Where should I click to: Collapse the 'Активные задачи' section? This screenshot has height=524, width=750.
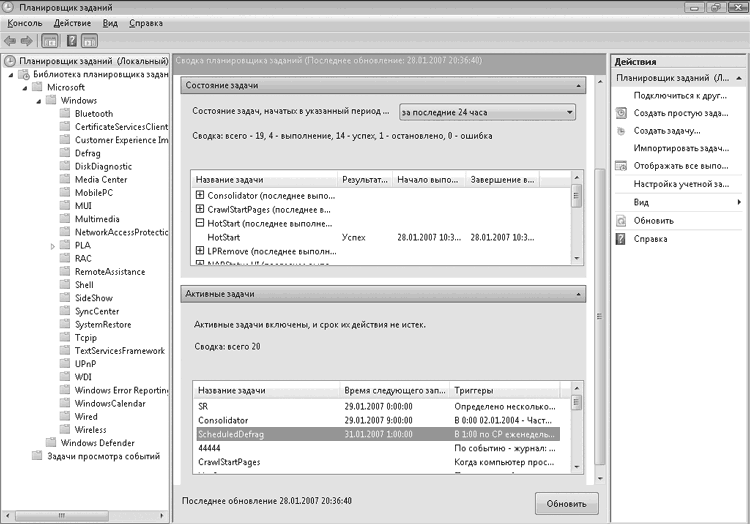point(578,294)
